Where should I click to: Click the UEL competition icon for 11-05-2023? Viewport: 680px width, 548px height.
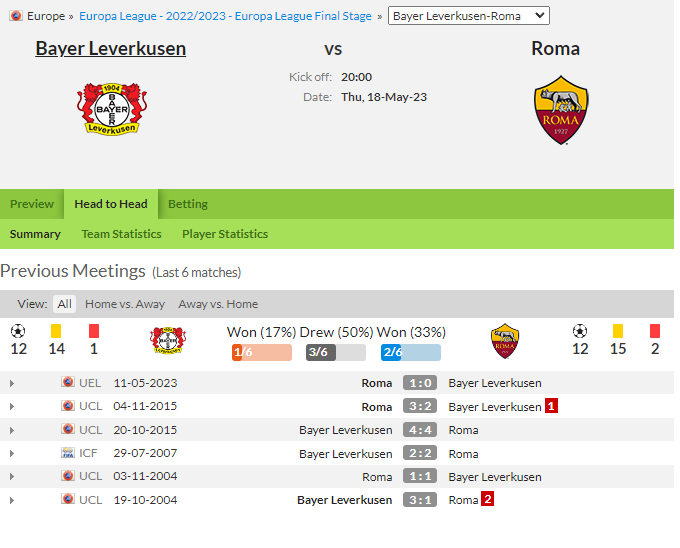pos(68,382)
